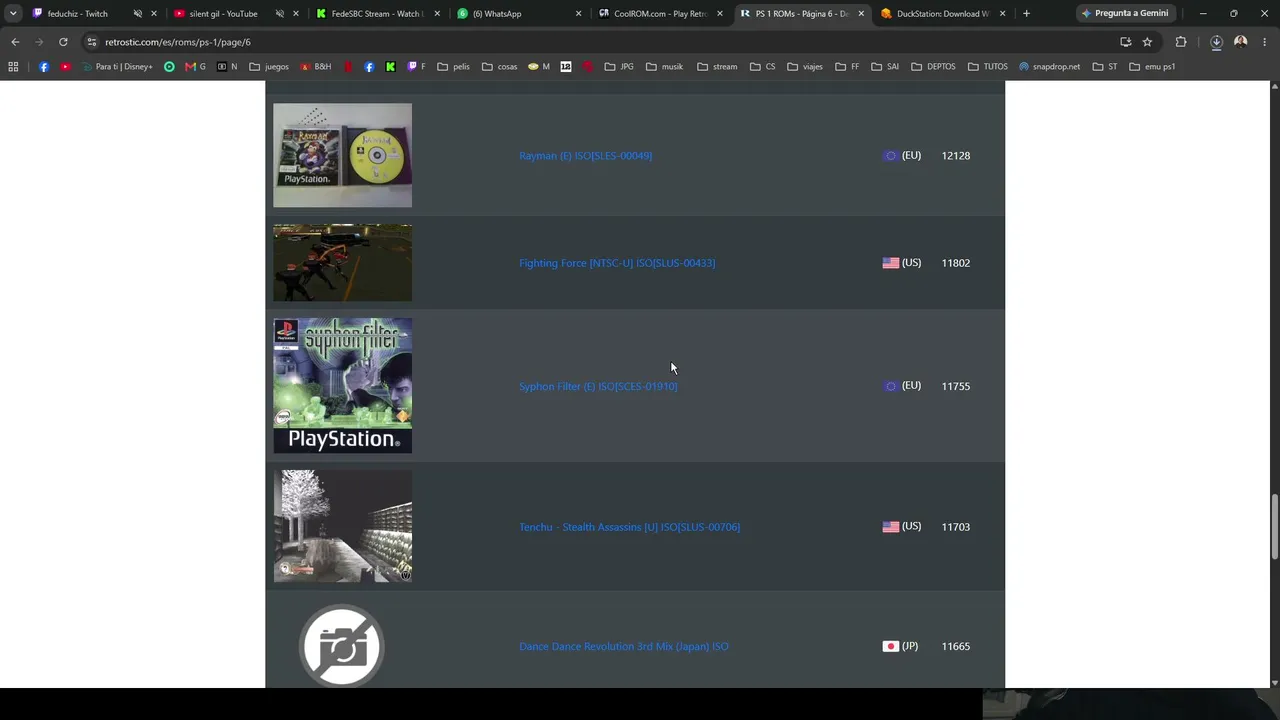Open the first Facebook bookmark
Screen dimensions: 1280x720
(x=44, y=67)
